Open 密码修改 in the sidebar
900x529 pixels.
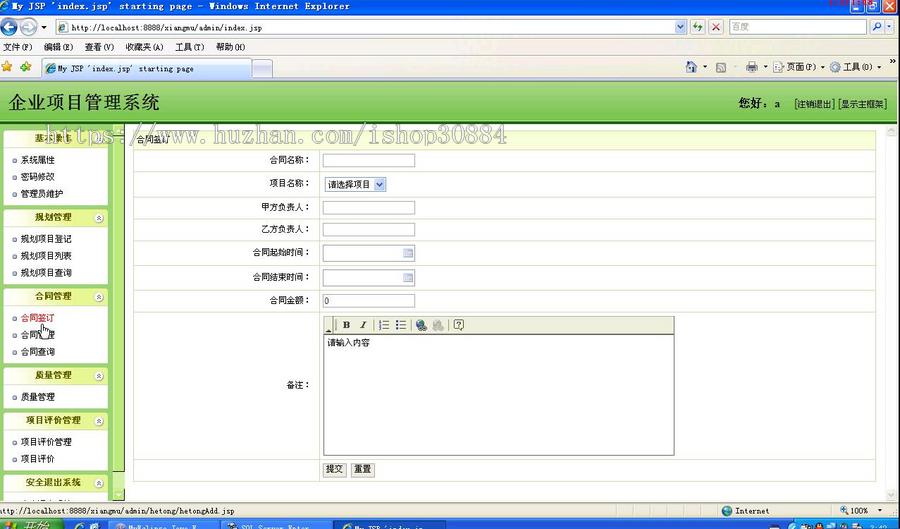click(x=37, y=177)
